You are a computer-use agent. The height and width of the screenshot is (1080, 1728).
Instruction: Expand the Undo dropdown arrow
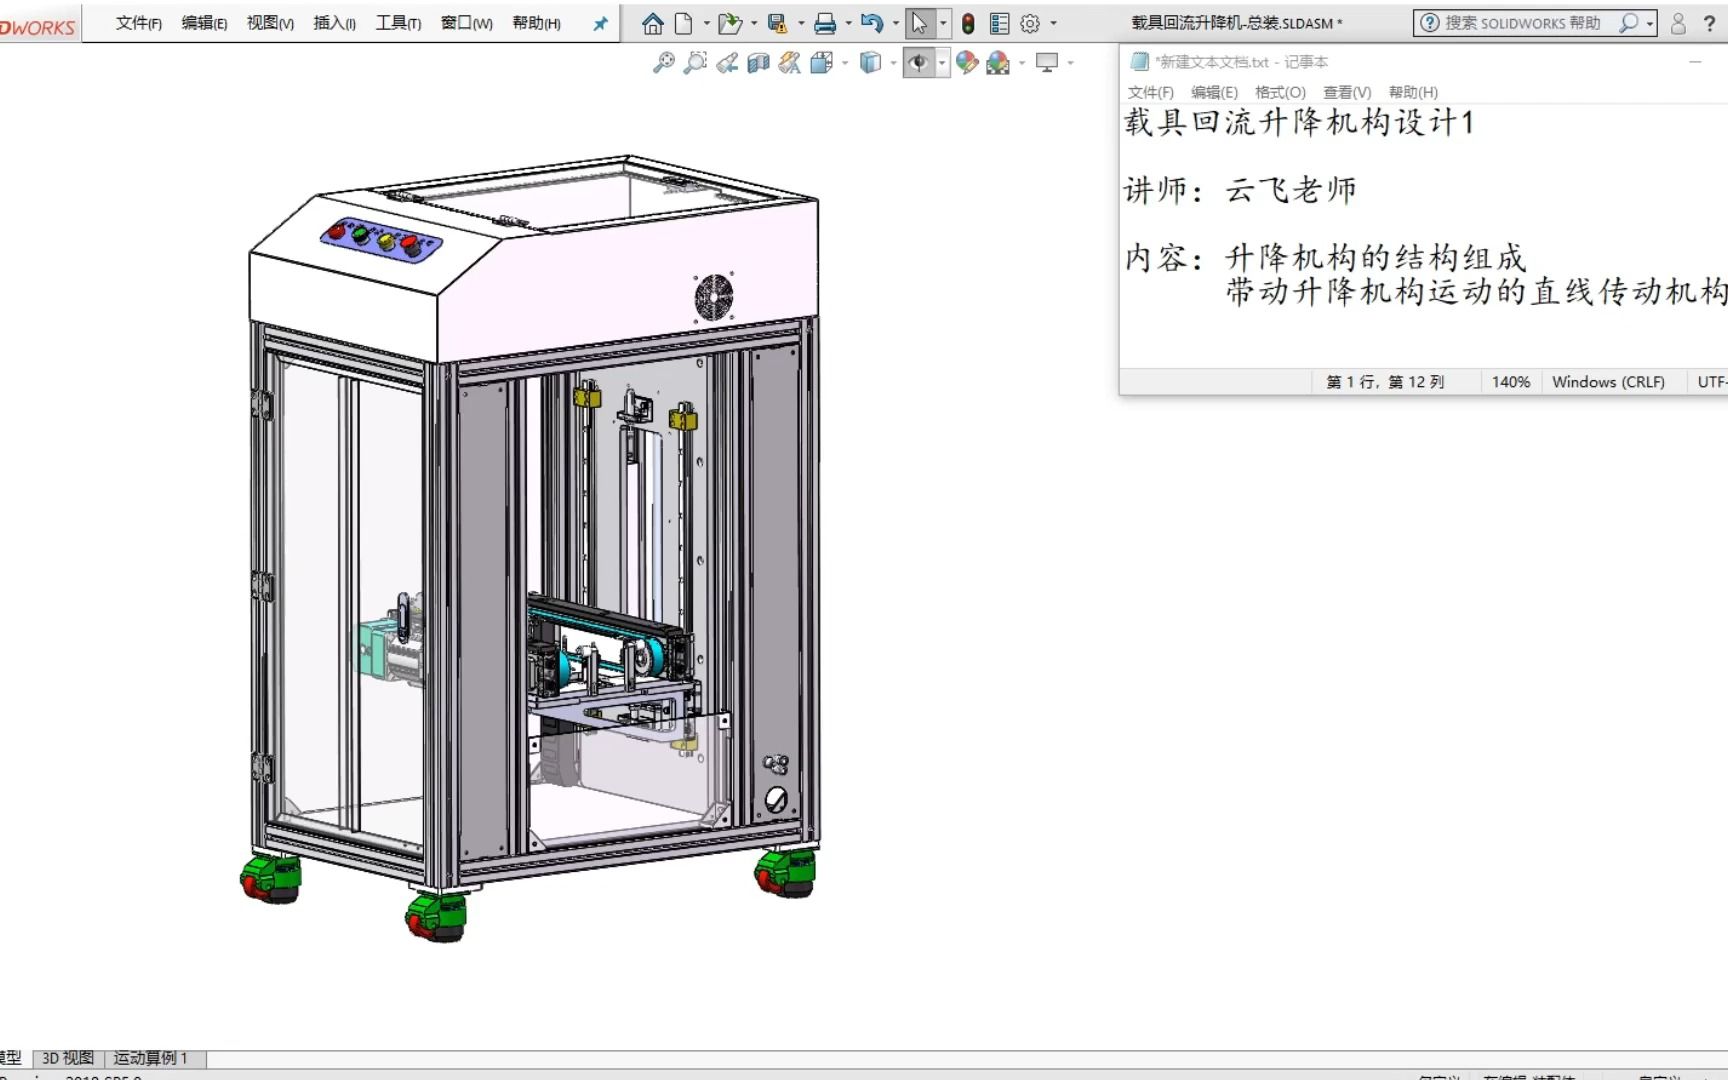(895, 23)
